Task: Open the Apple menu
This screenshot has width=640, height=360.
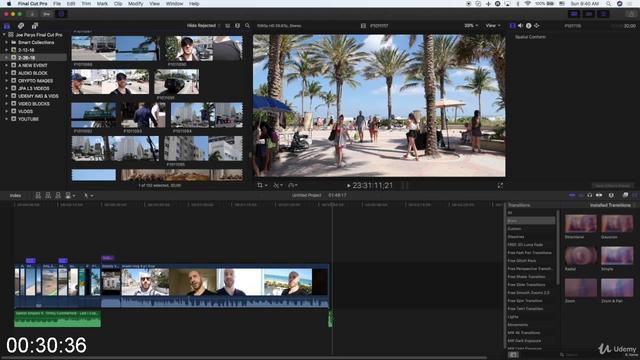Action: click(x=9, y=4)
